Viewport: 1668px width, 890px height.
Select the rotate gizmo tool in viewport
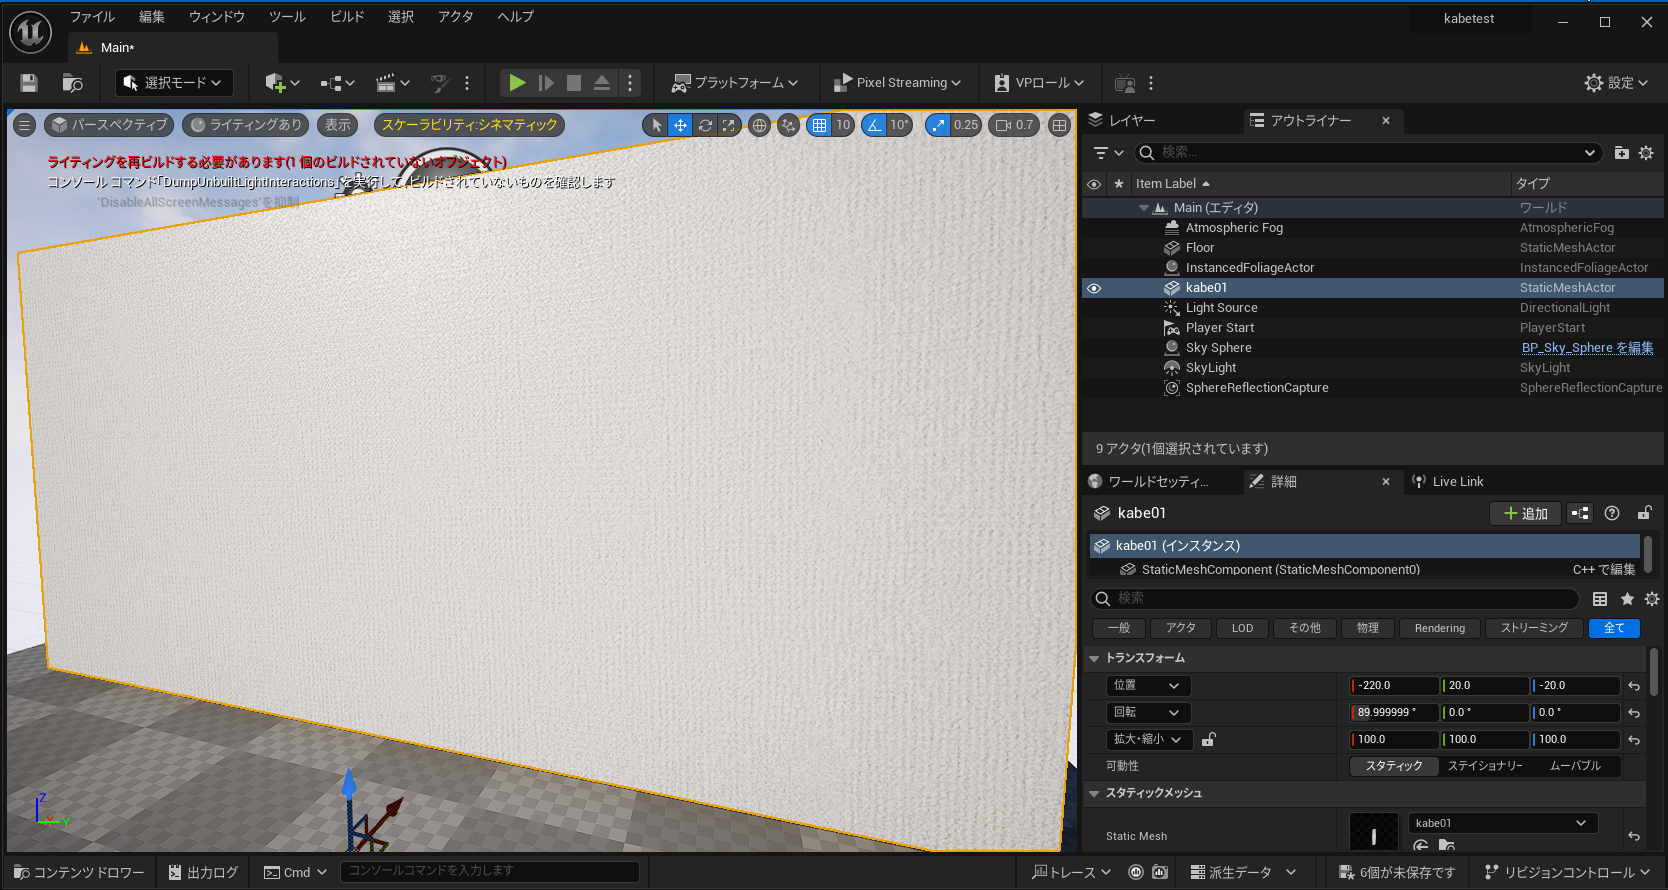pyautogui.click(x=705, y=125)
